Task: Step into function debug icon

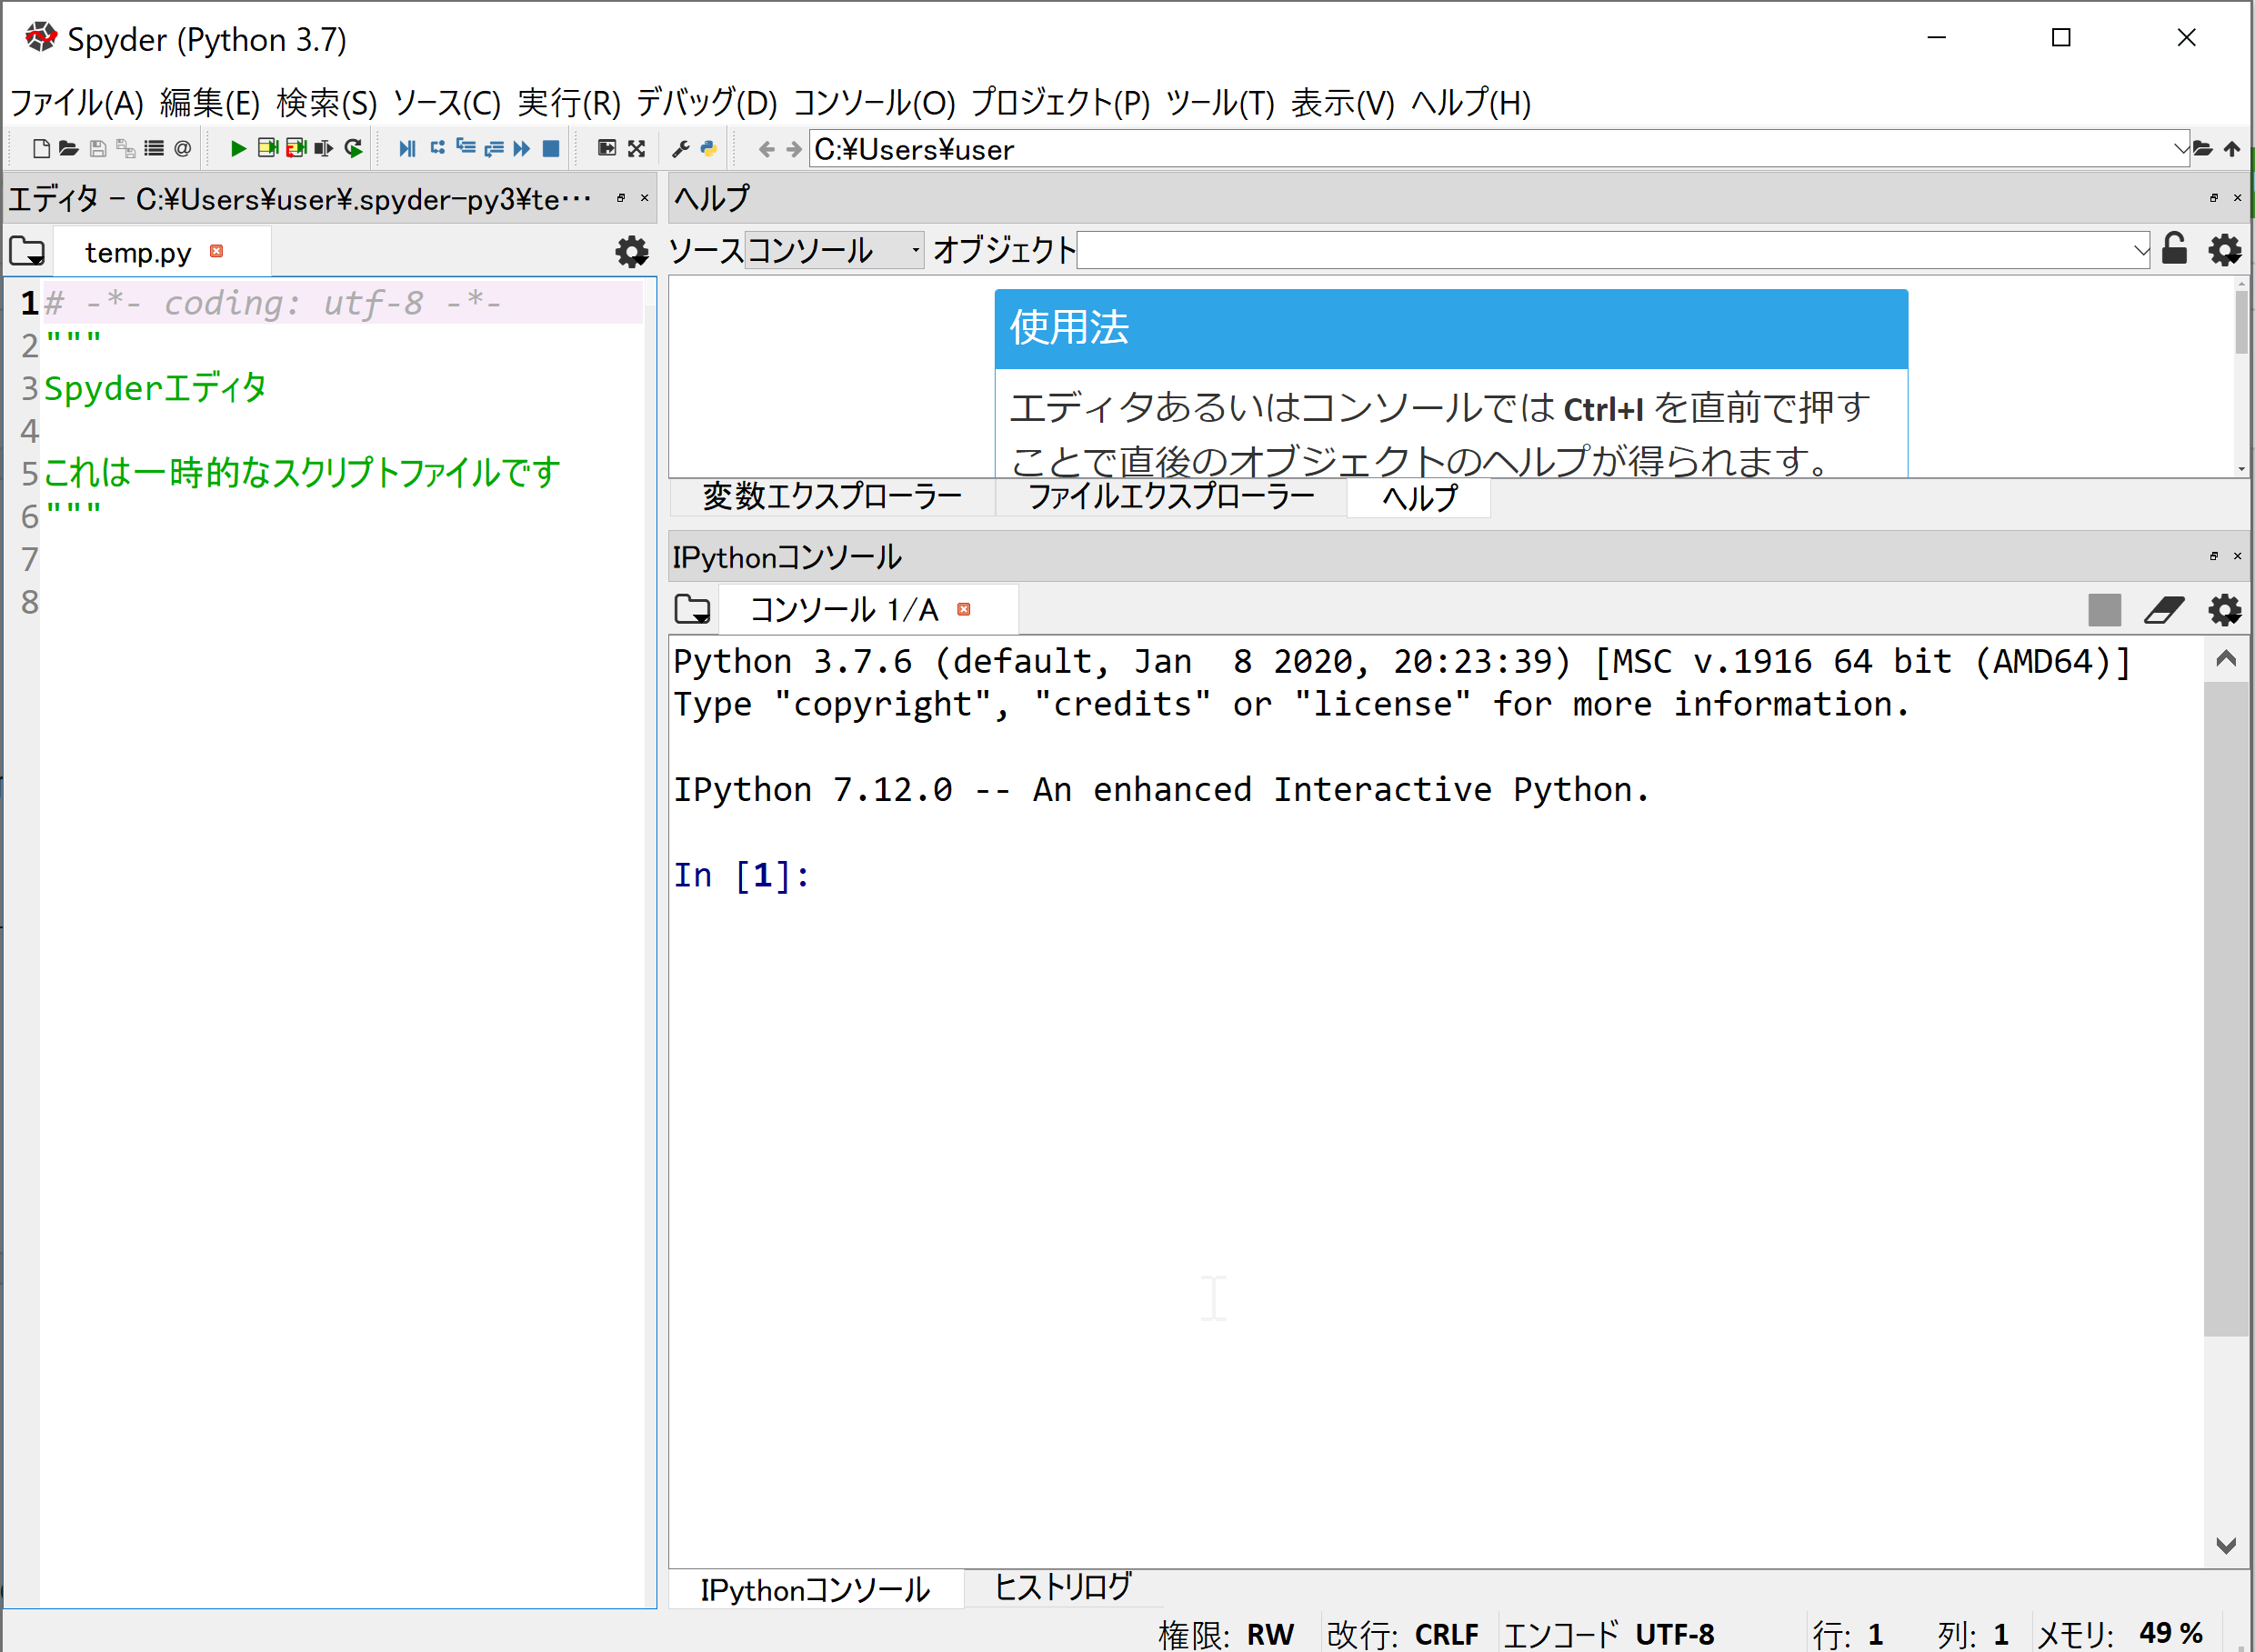Action: point(466,149)
